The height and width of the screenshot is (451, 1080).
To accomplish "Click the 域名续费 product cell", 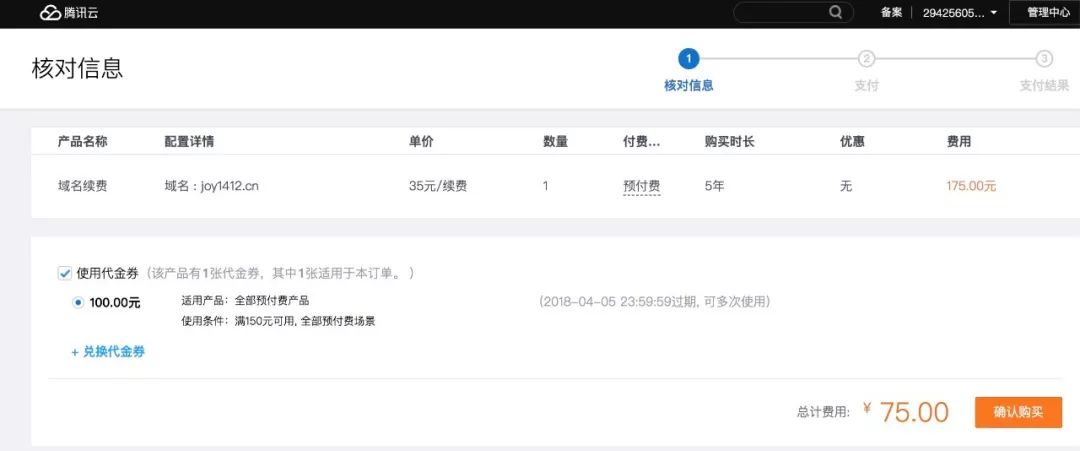I will pos(82,186).
